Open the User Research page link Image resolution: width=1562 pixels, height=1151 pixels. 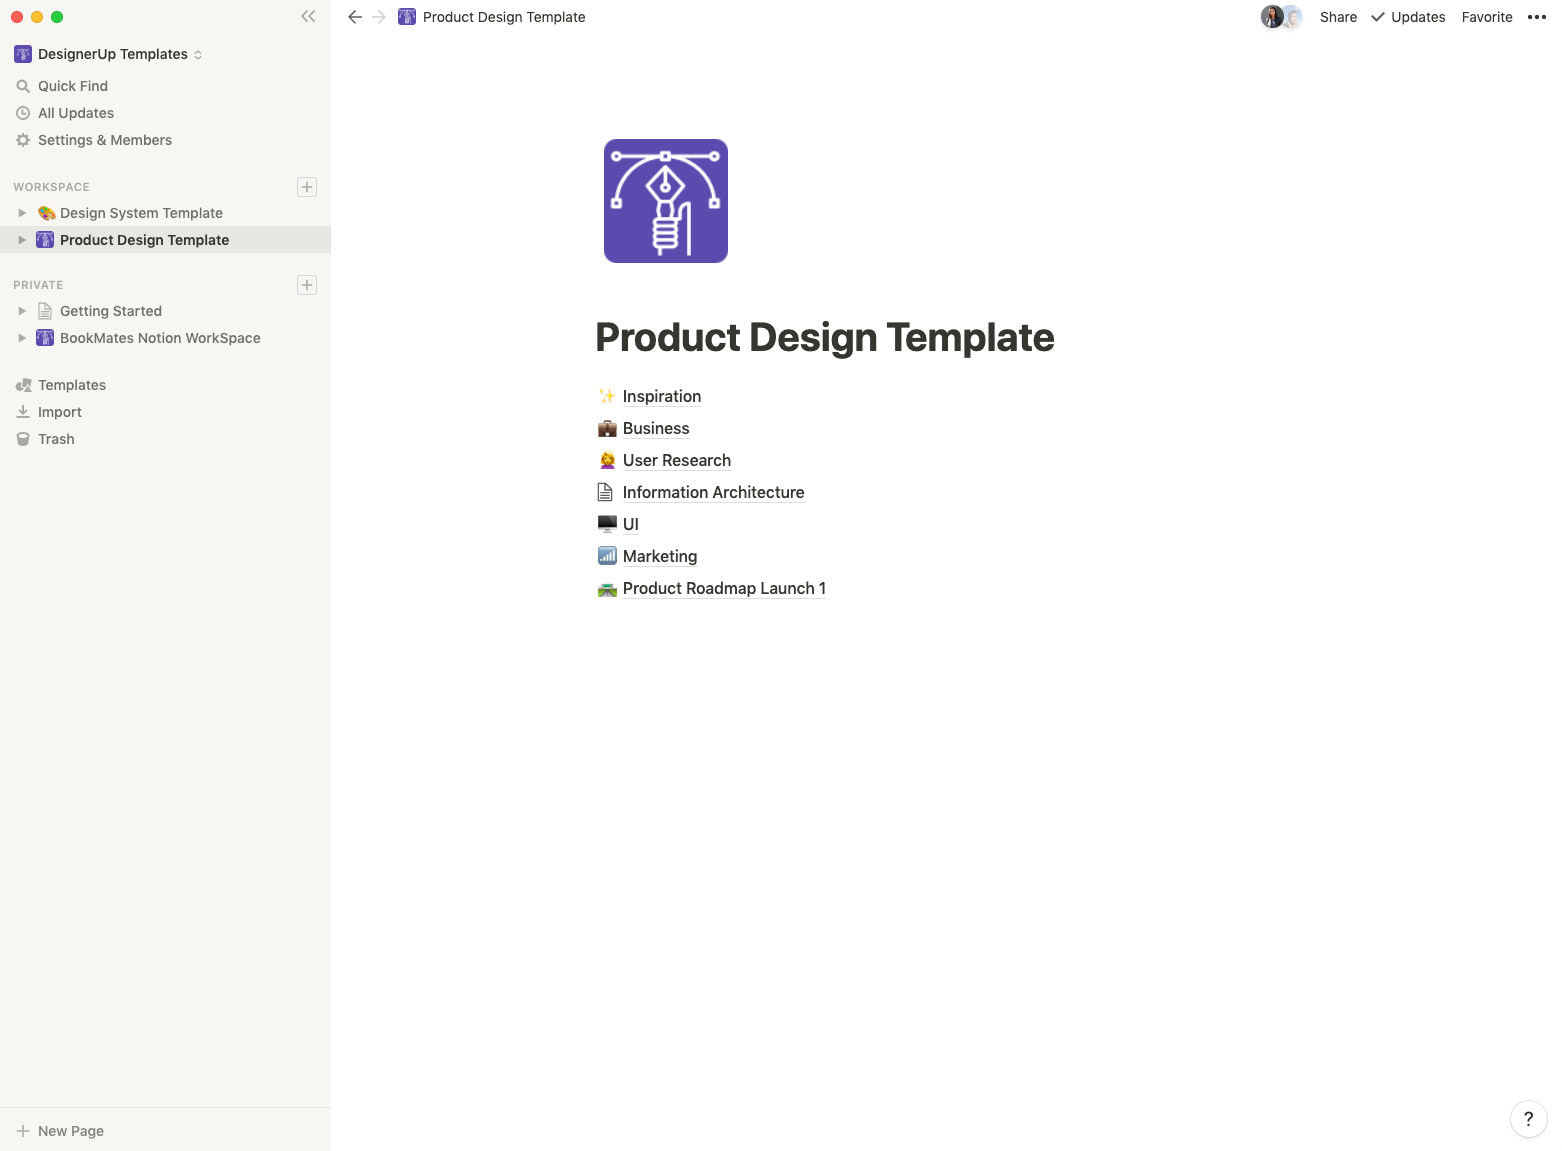tap(677, 460)
